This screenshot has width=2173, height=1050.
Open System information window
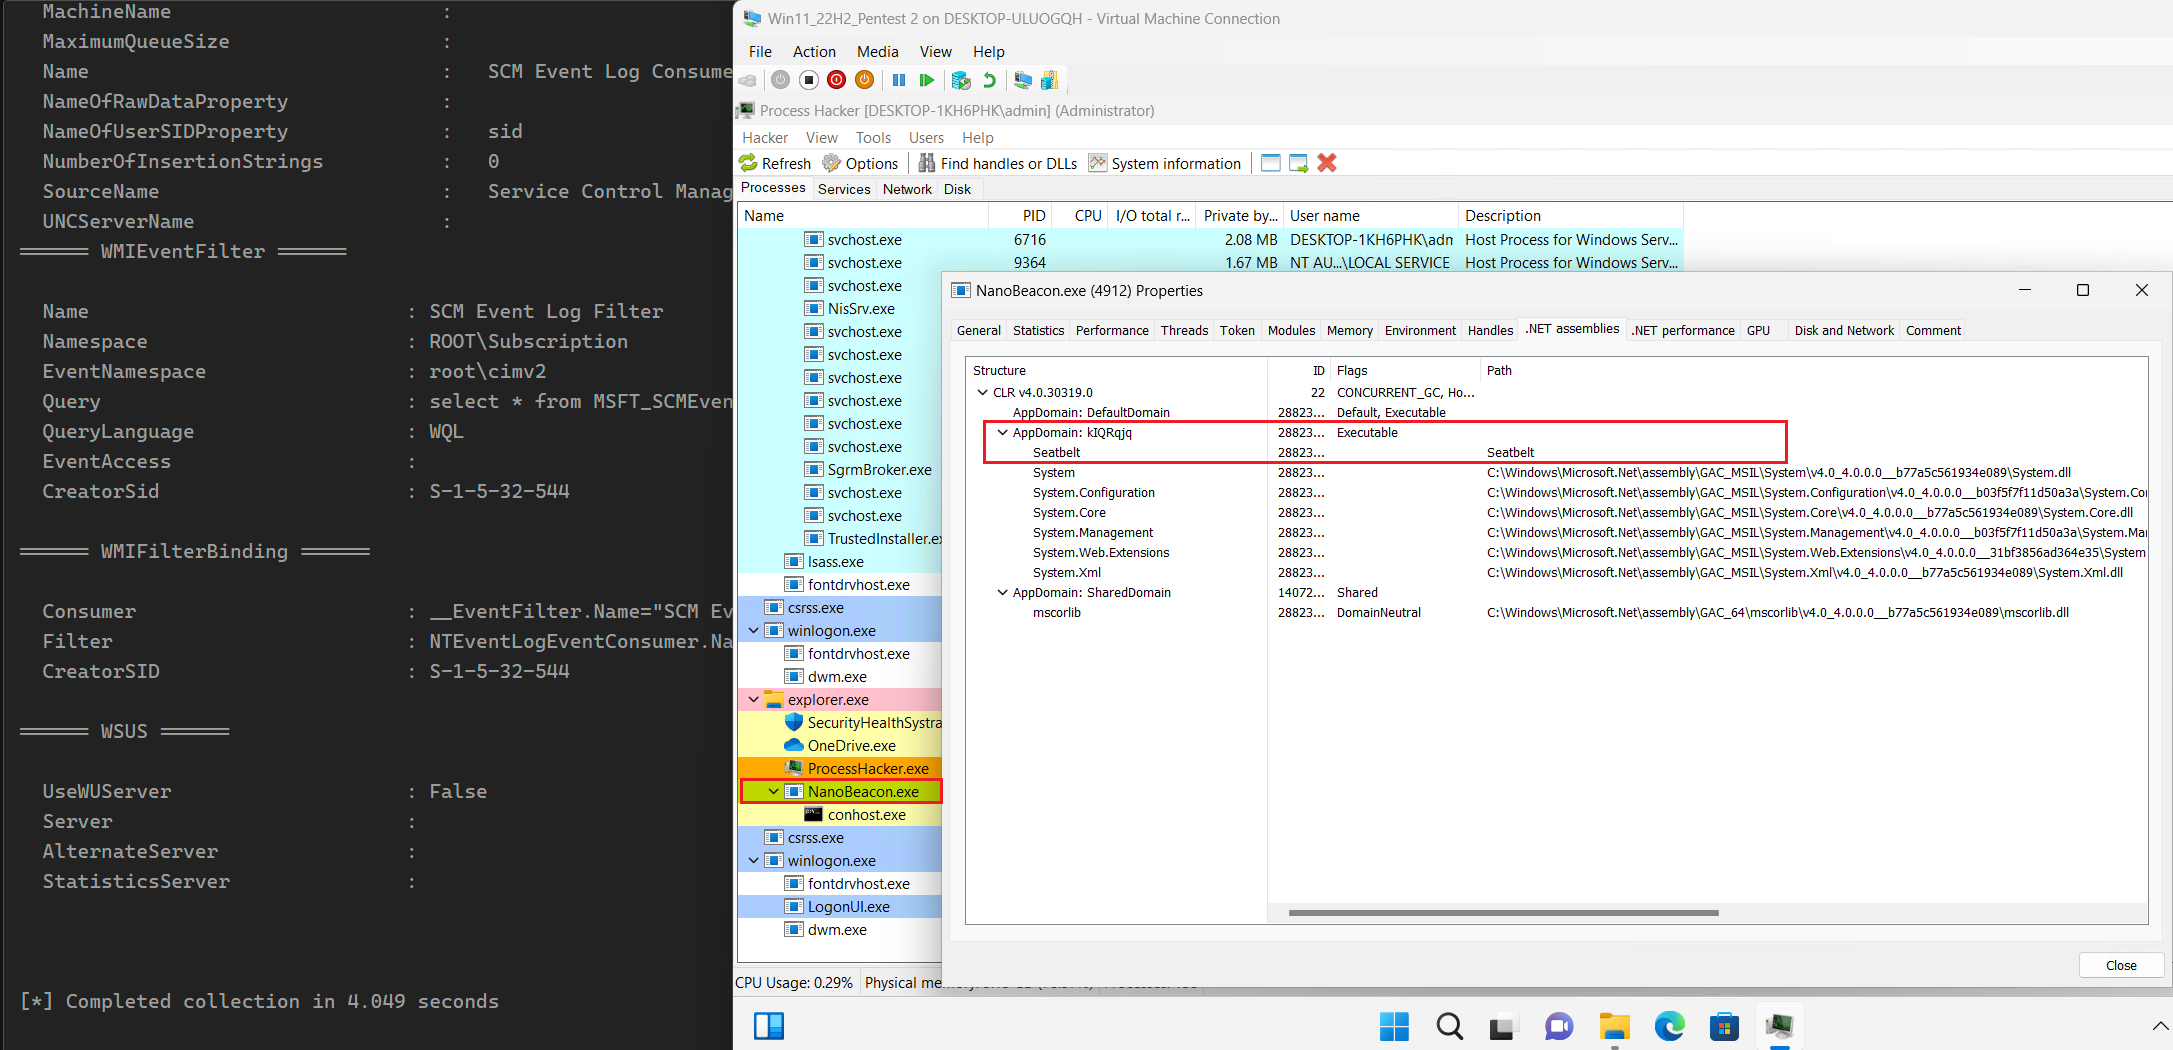point(1165,163)
